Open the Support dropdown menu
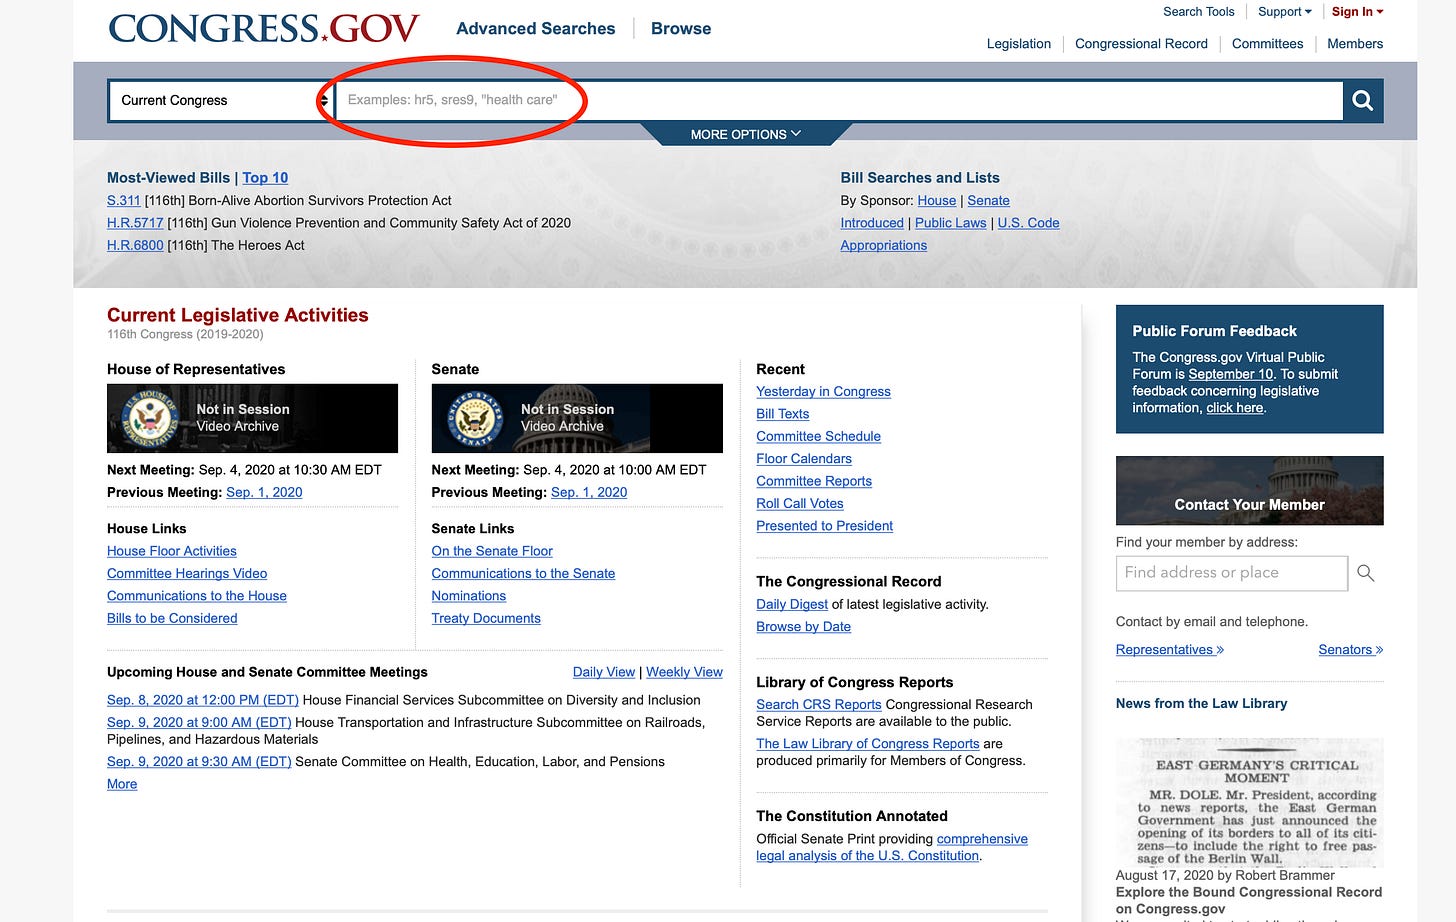The image size is (1456, 922). pyautogui.click(x=1285, y=12)
